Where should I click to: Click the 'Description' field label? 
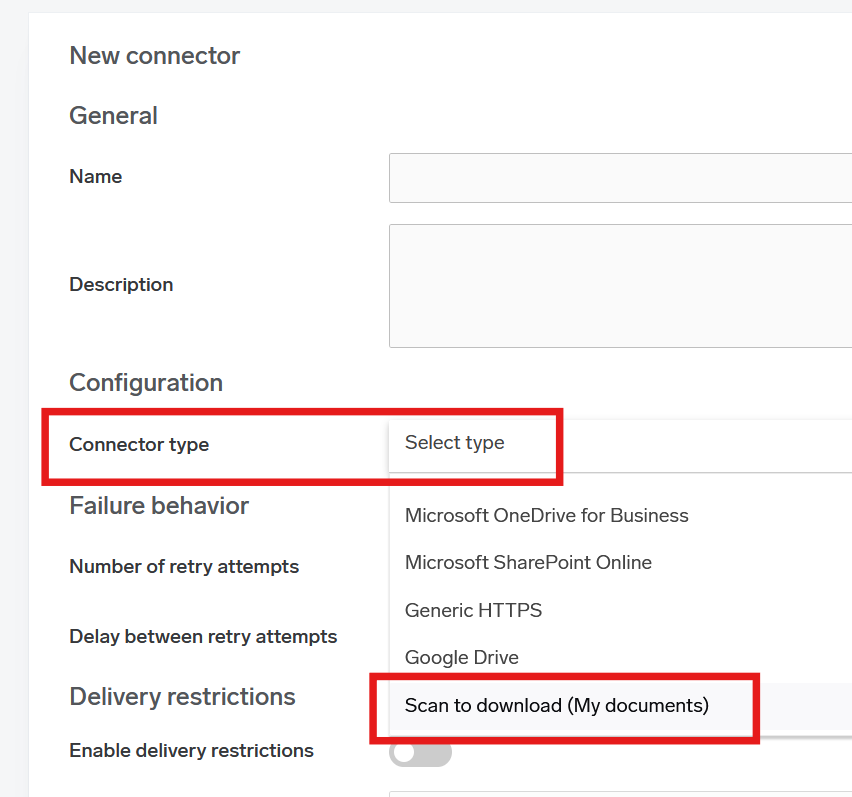point(121,285)
